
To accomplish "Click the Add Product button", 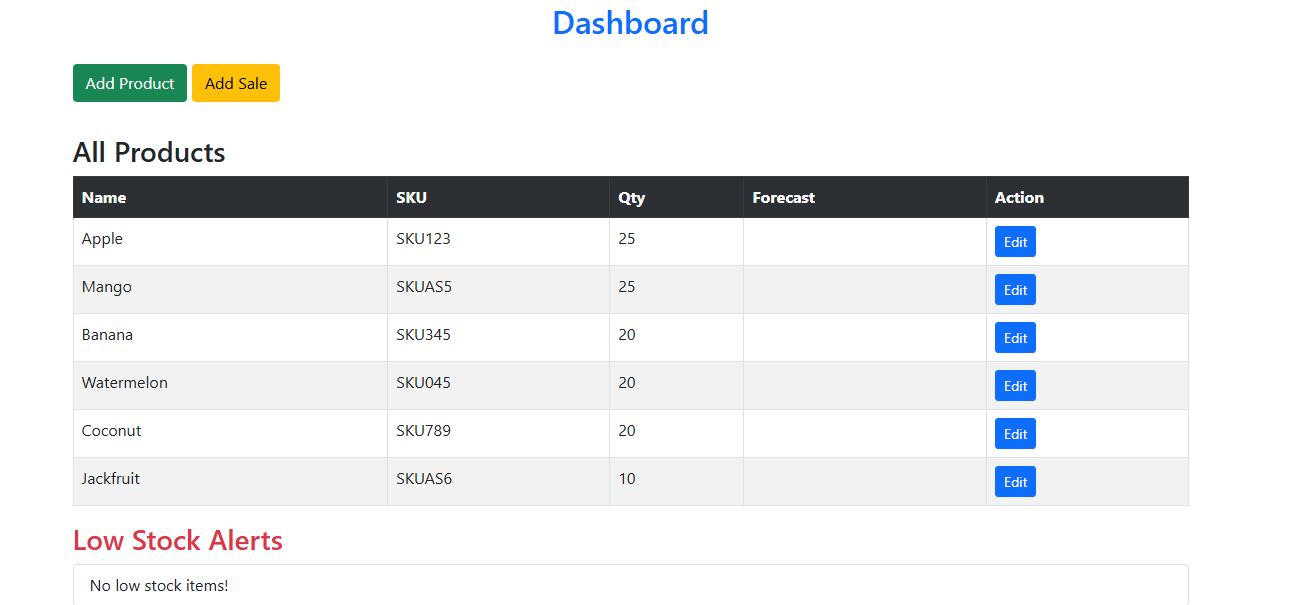I will (x=130, y=83).
